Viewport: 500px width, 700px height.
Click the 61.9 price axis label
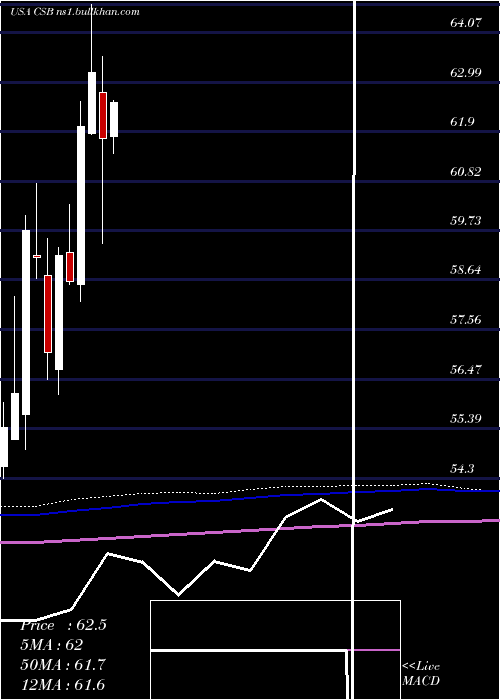462,122
